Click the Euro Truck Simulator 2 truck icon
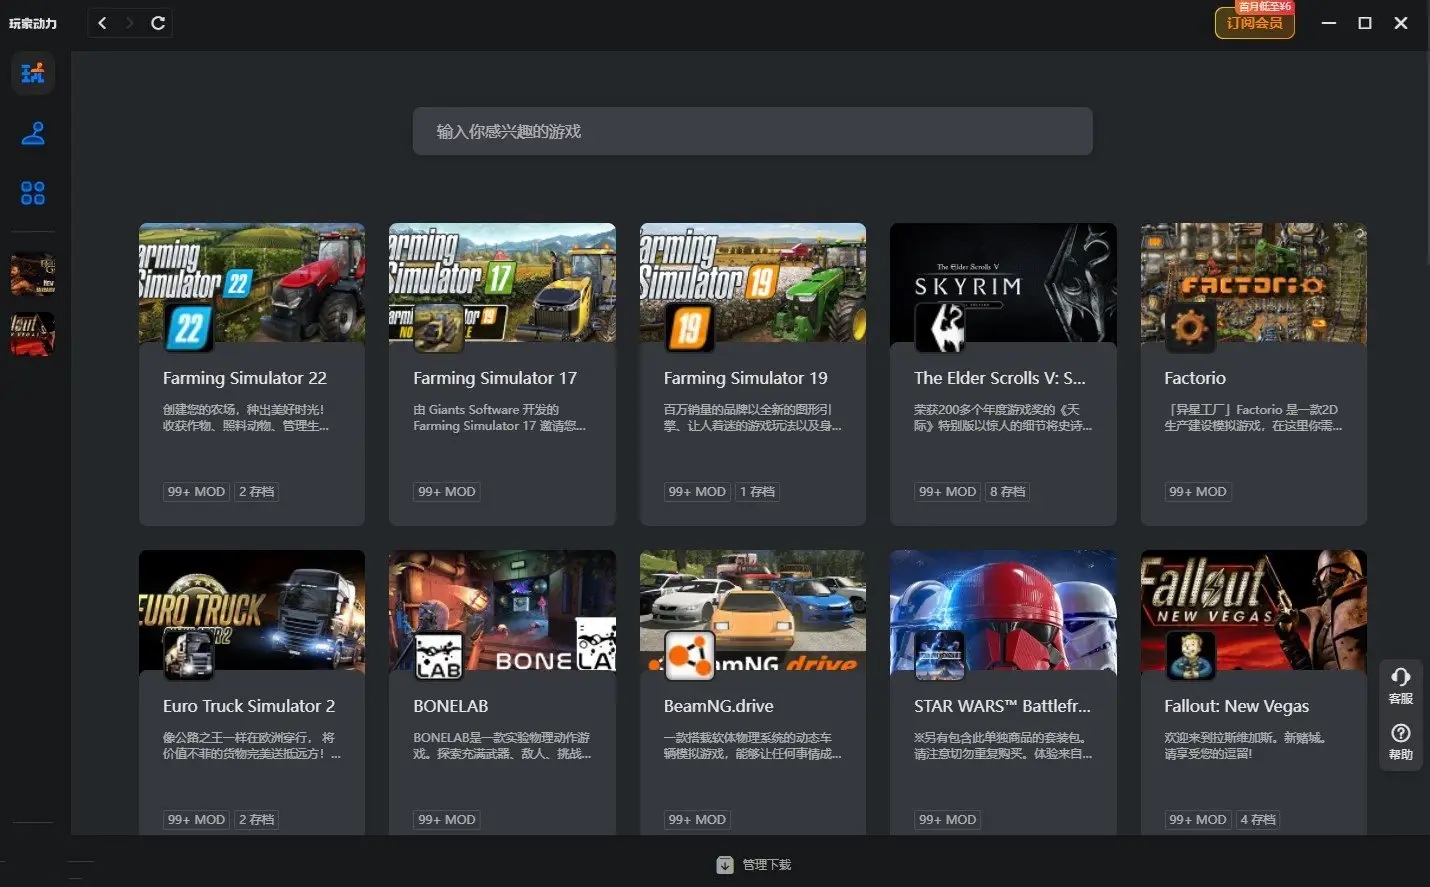The image size is (1430, 887). click(189, 654)
